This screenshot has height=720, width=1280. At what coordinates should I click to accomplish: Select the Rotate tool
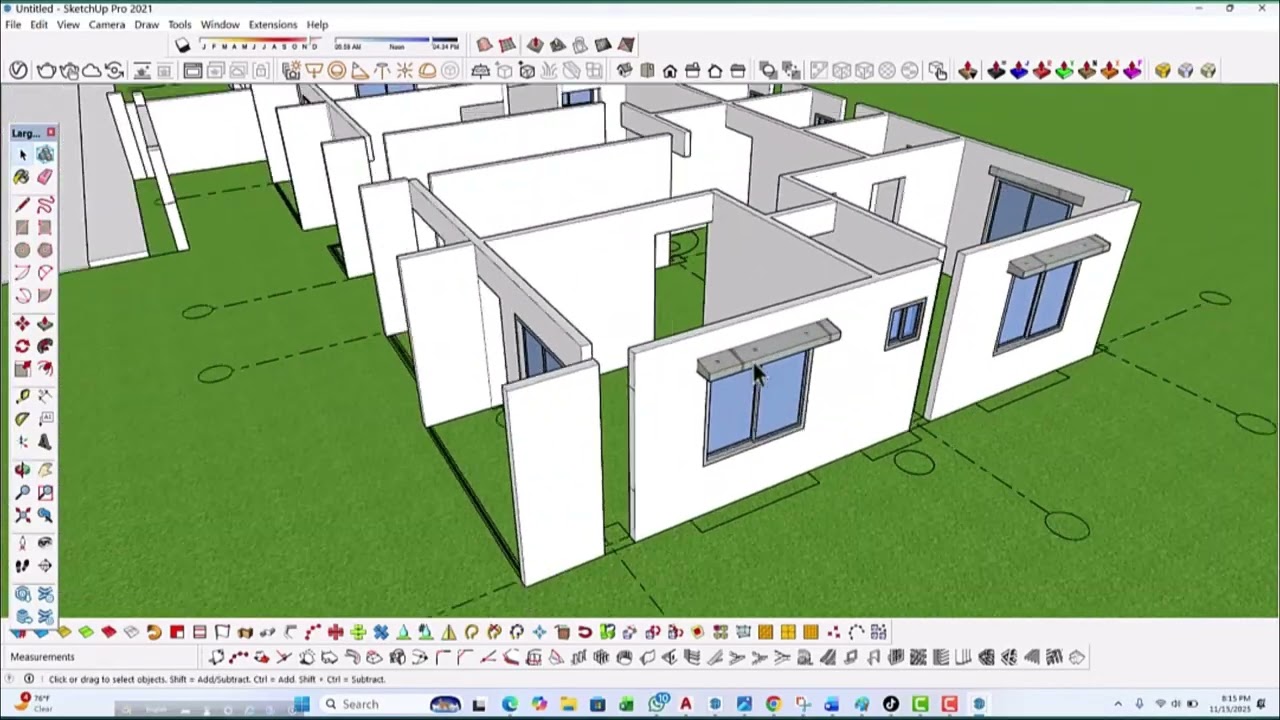coord(22,346)
